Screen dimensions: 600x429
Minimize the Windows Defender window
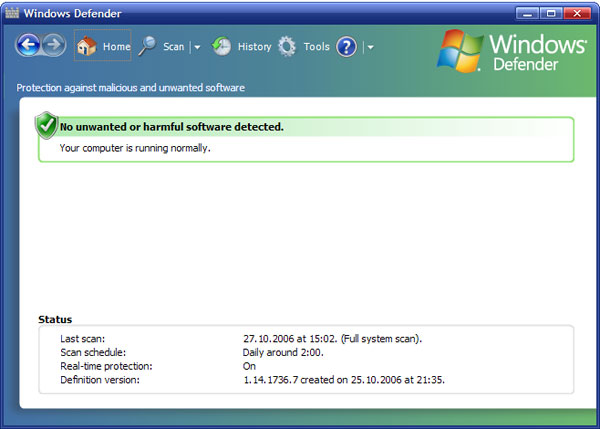[x=527, y=13]
